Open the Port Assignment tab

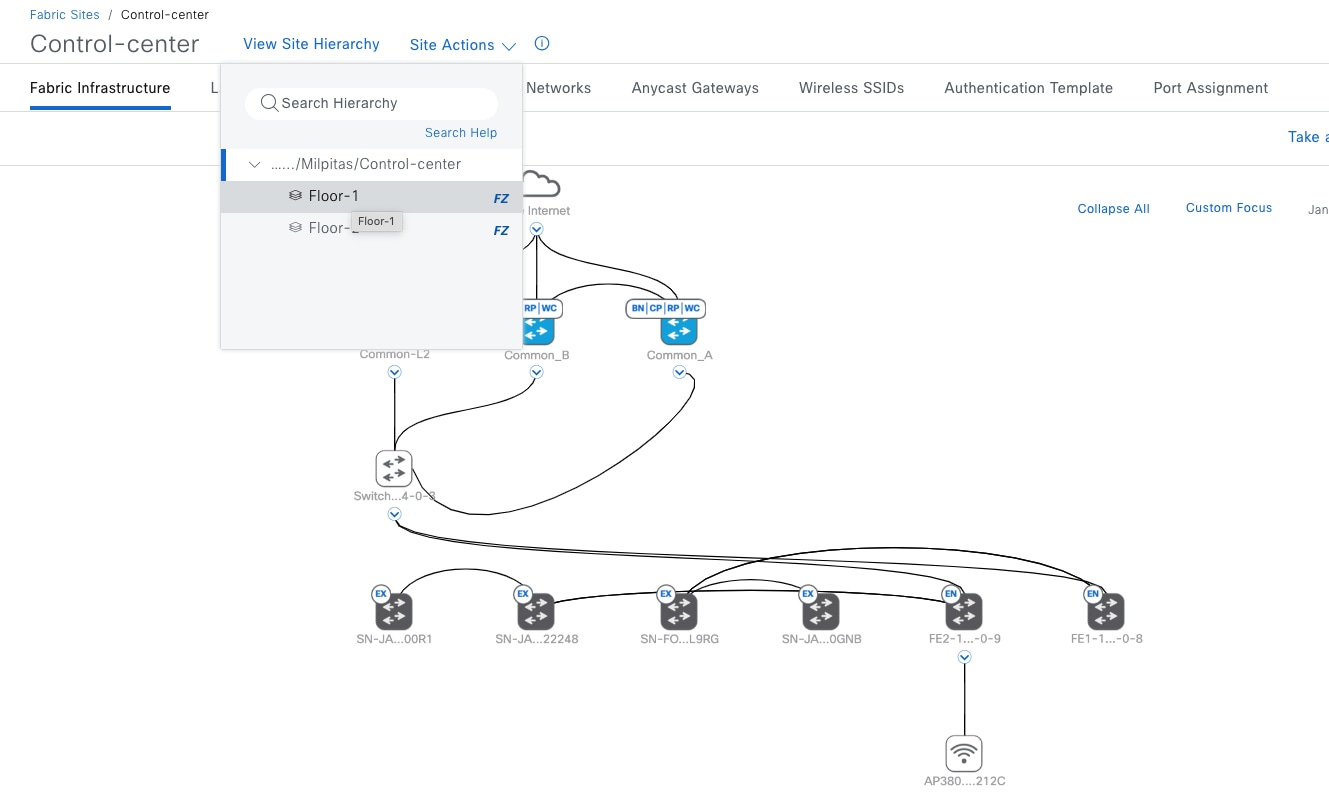[1210, 88]
